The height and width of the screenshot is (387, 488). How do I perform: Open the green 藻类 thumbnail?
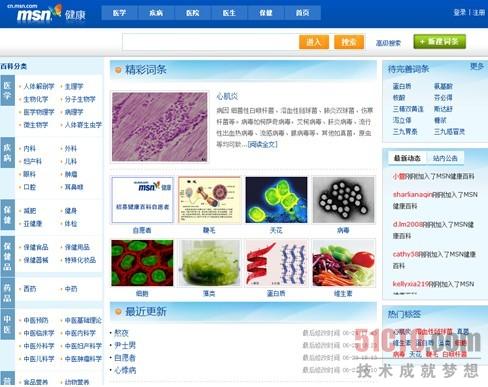[x=209, y=263]
